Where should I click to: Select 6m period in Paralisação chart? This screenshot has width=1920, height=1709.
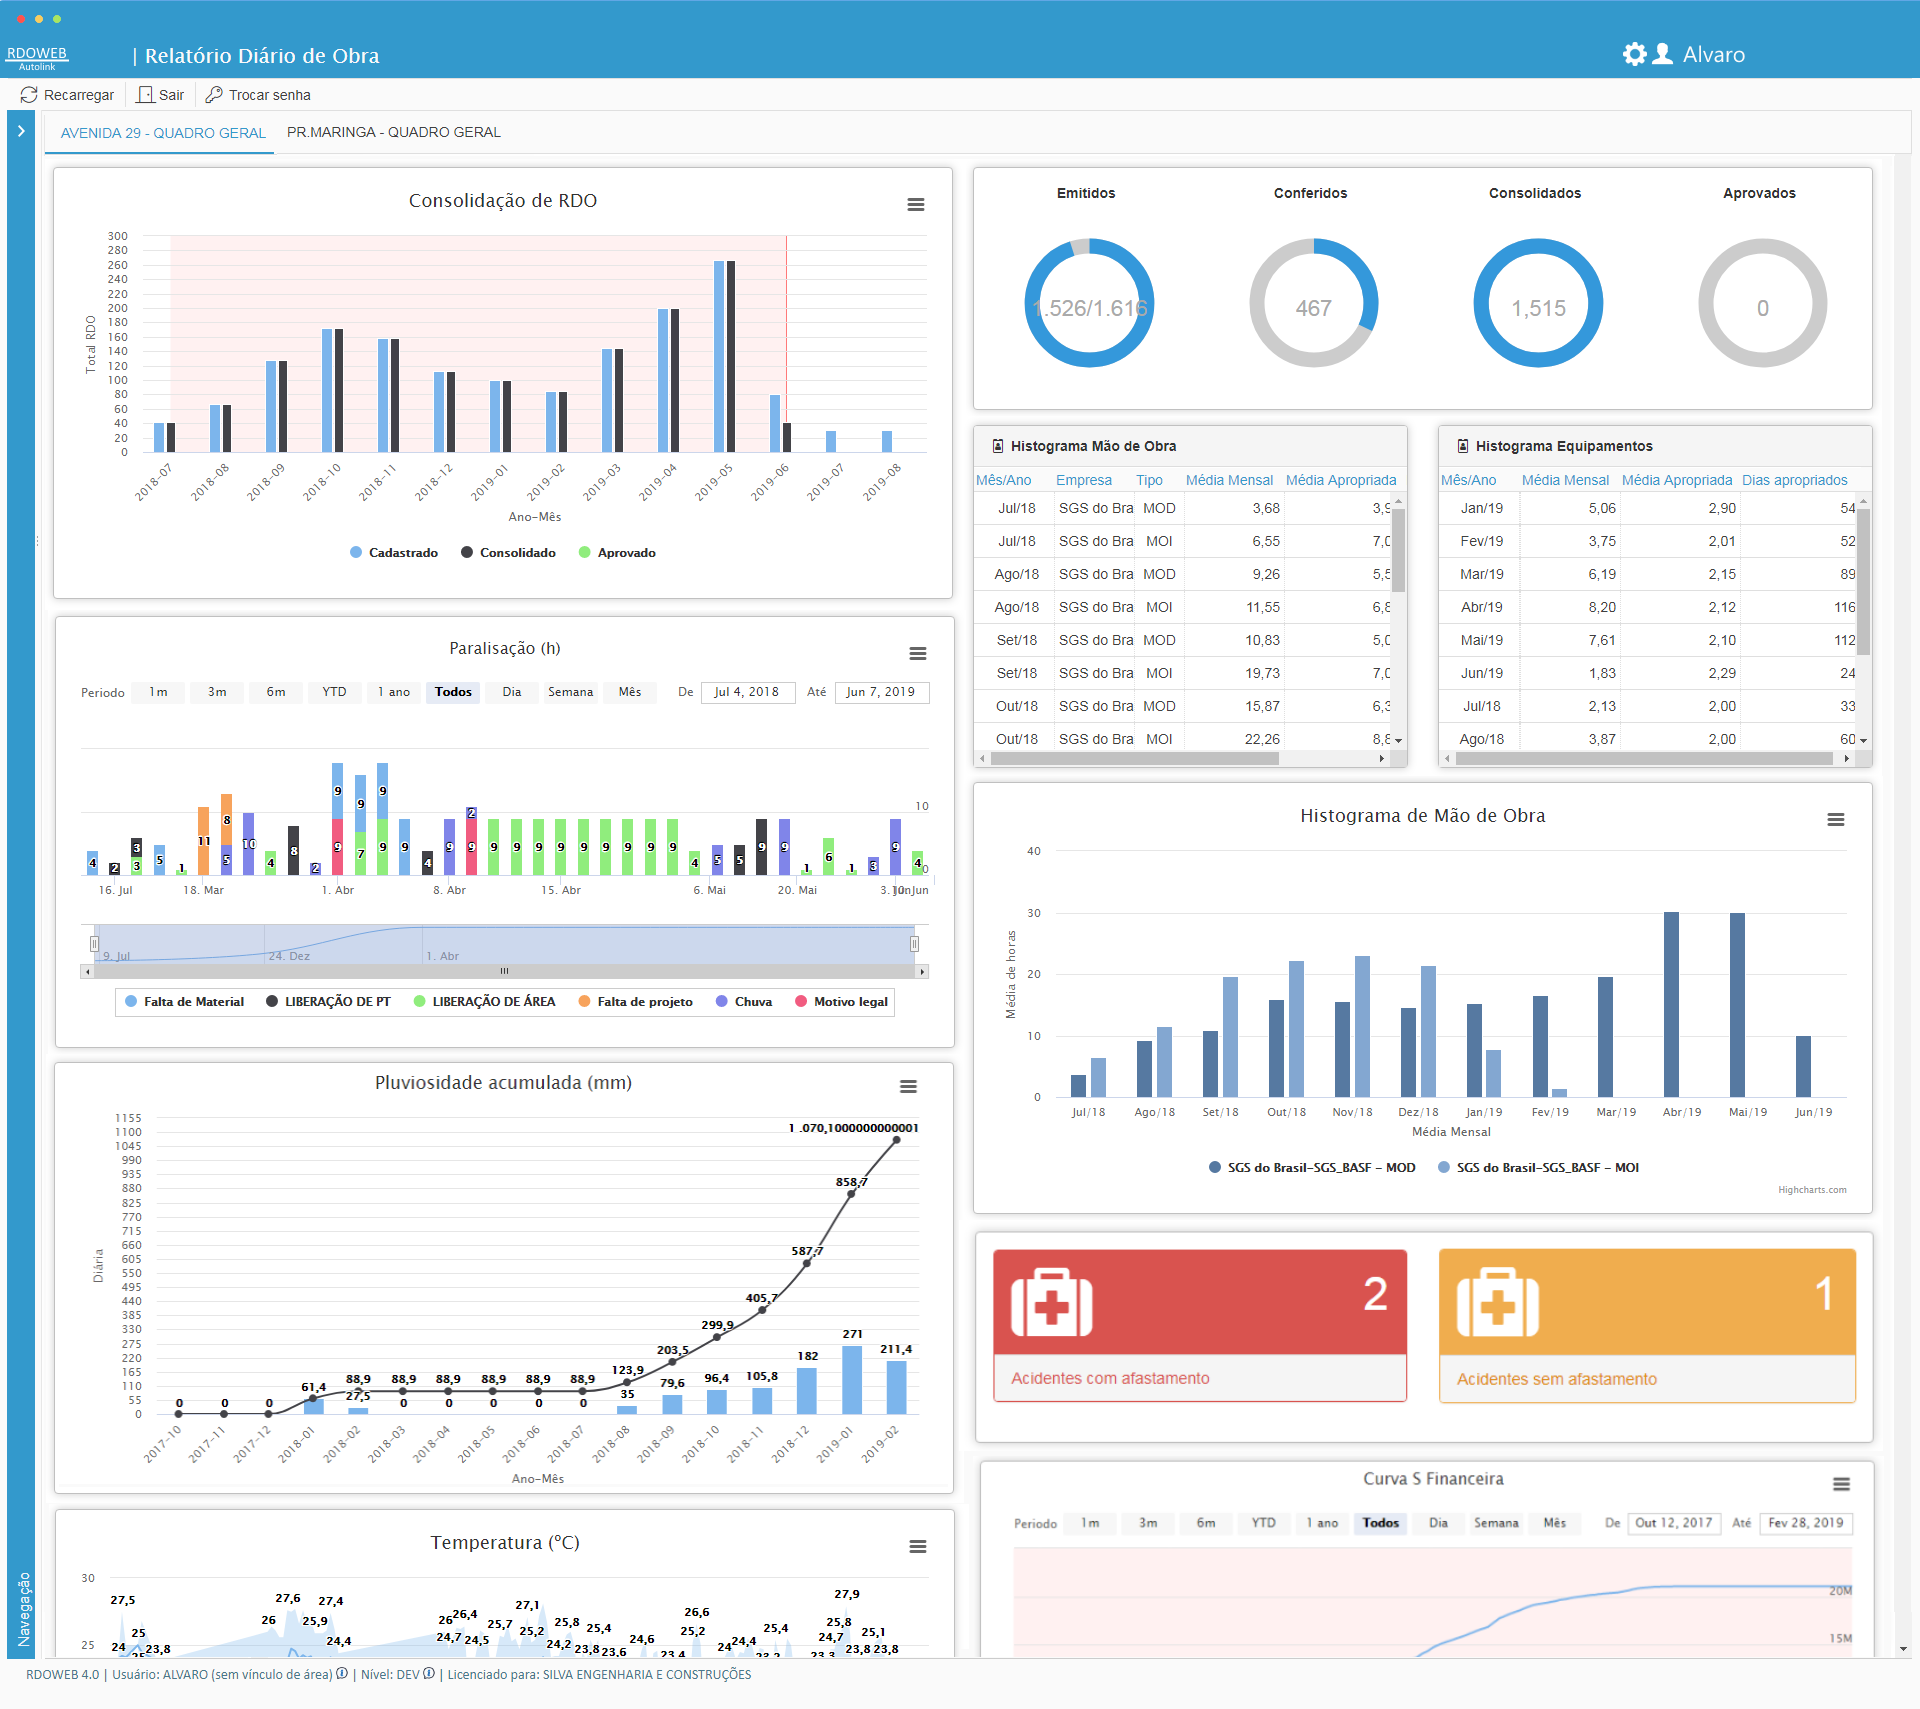276,692
